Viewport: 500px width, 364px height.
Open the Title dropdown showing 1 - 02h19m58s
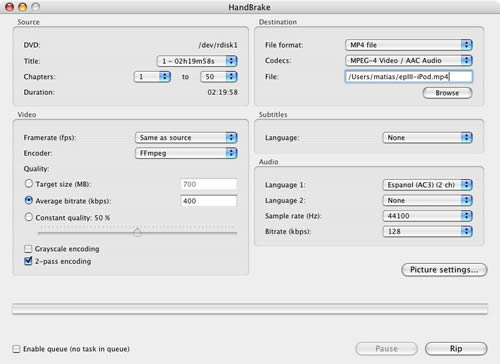[197, 61]
